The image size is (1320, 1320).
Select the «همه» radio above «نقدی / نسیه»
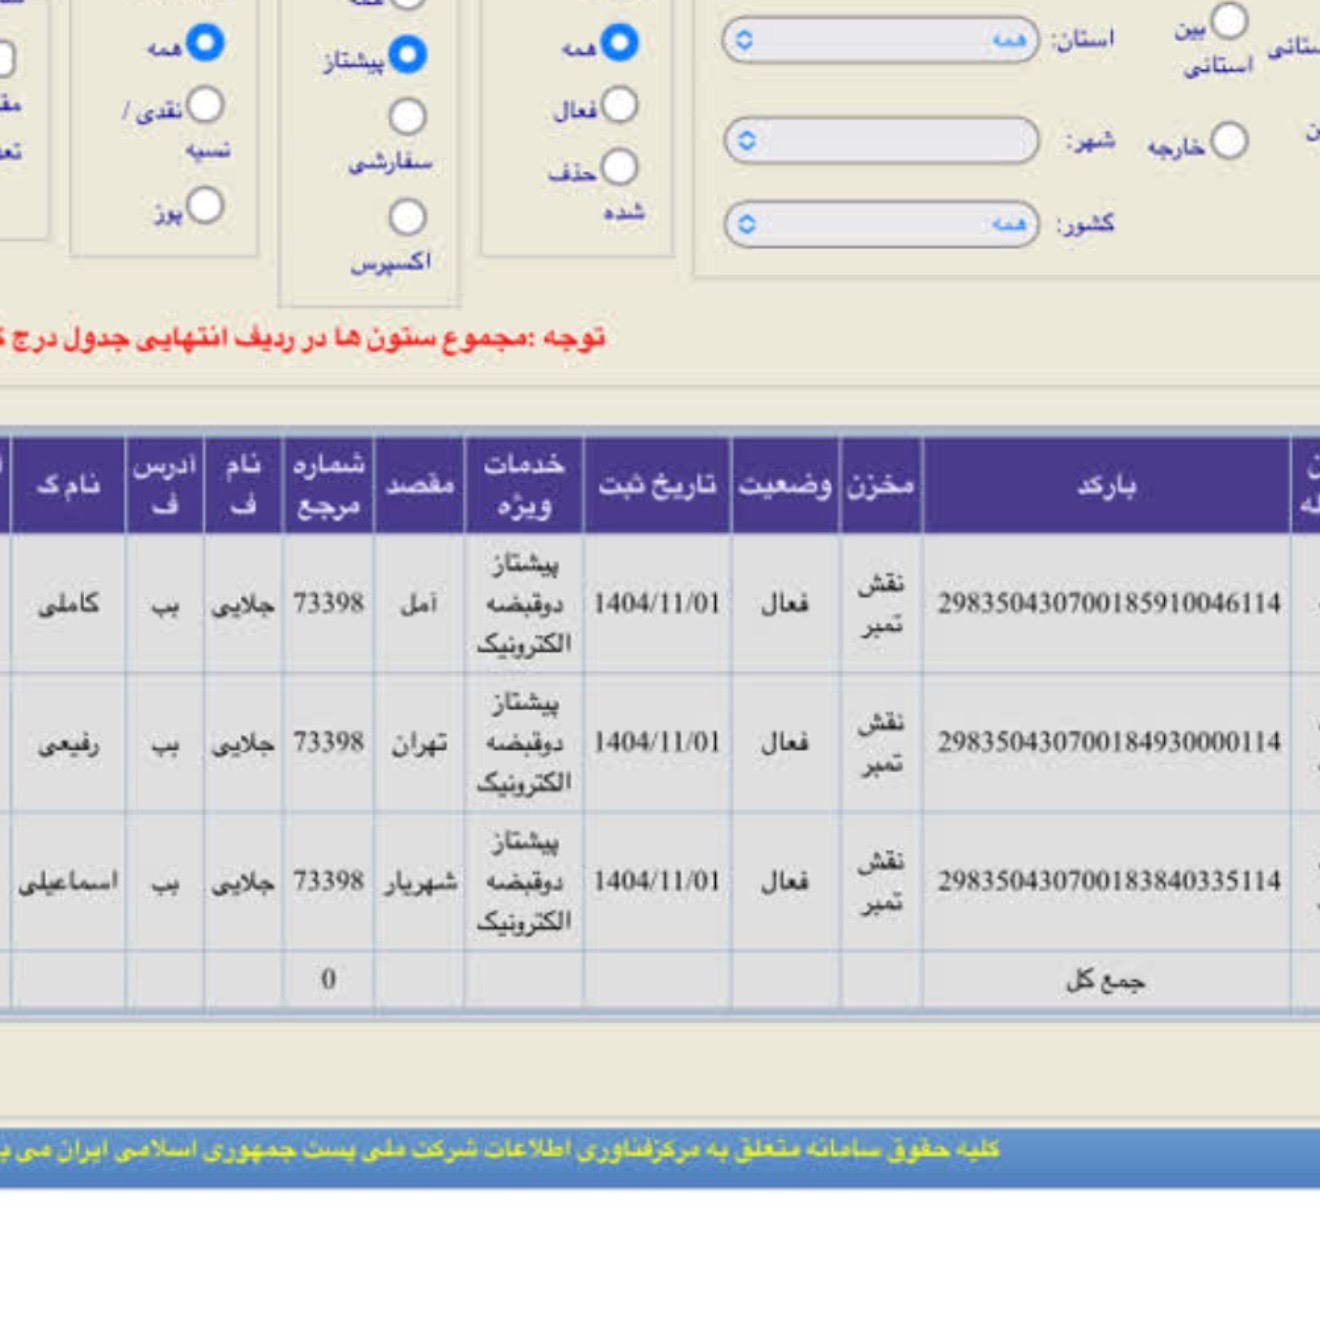pyautogui.click(x=205, y=42)
